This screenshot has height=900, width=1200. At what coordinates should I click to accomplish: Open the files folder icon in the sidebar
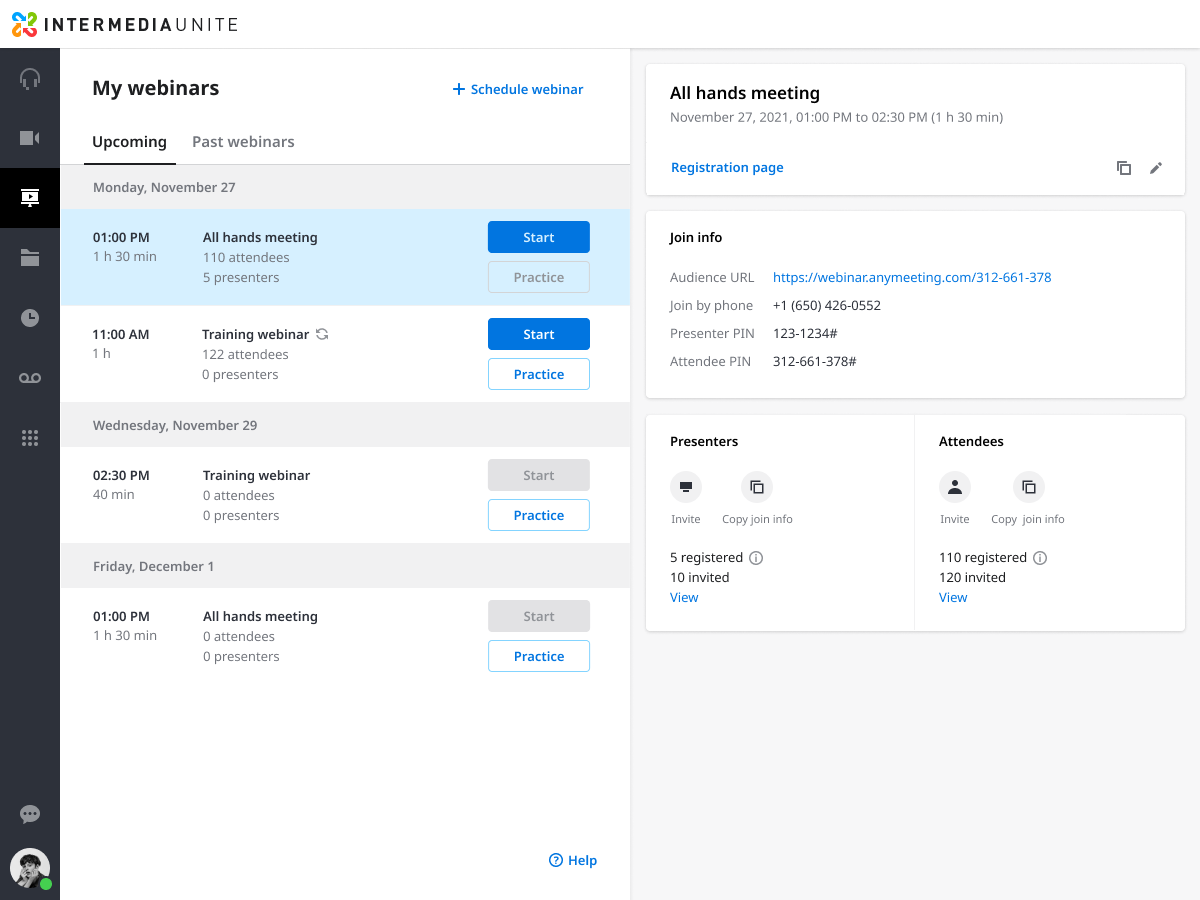point(30,258)
